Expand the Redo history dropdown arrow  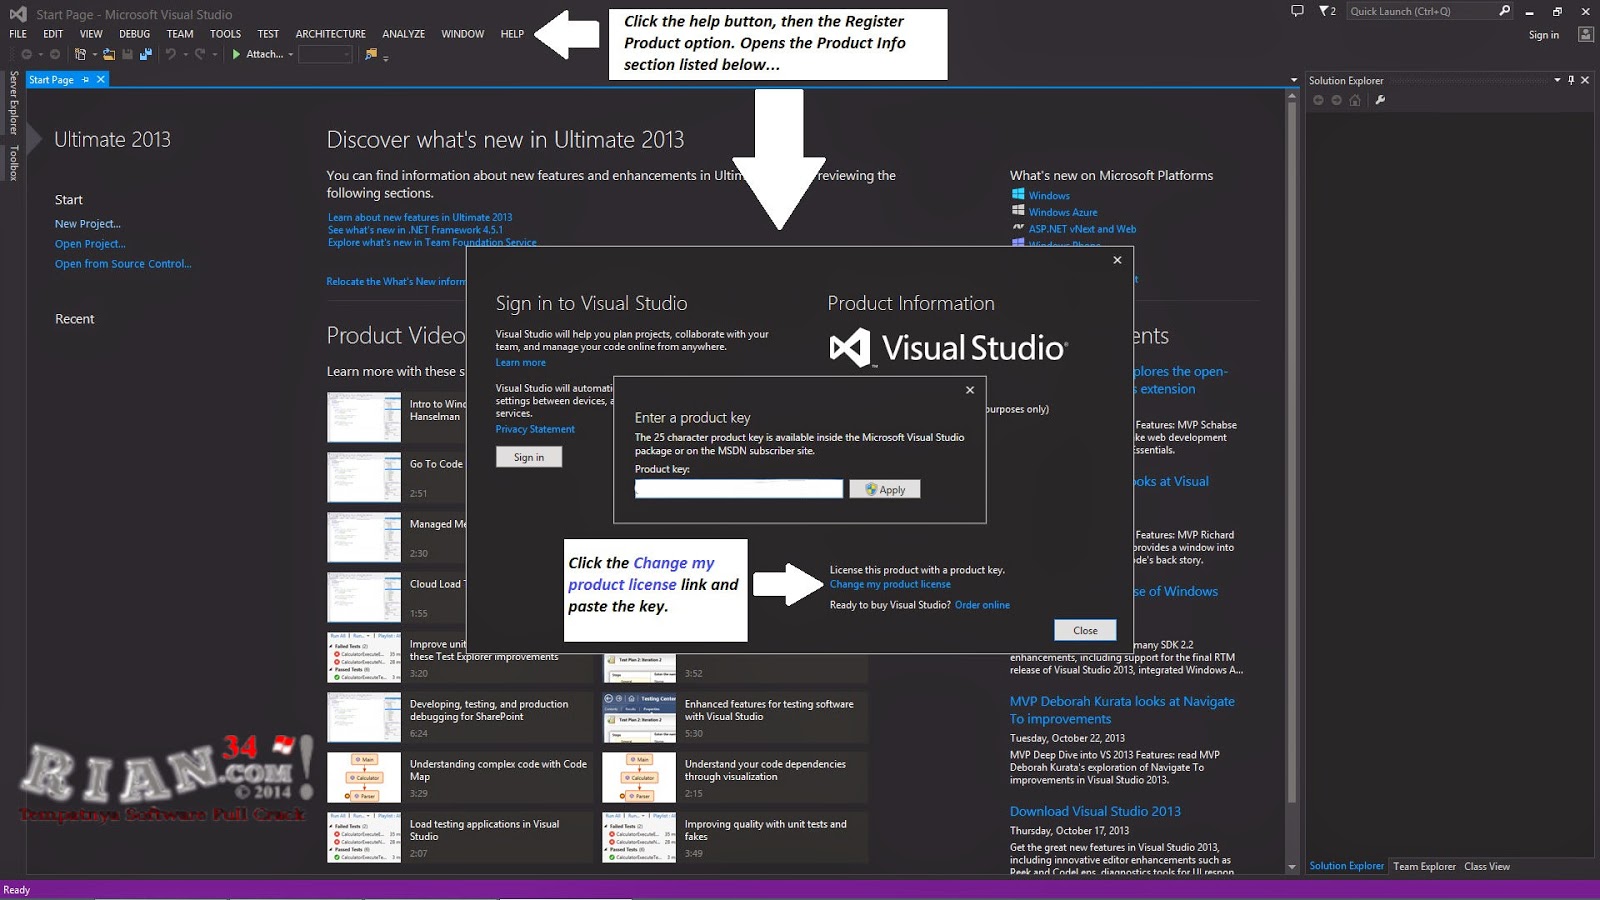pyautogui.click(x=214, y=54)
